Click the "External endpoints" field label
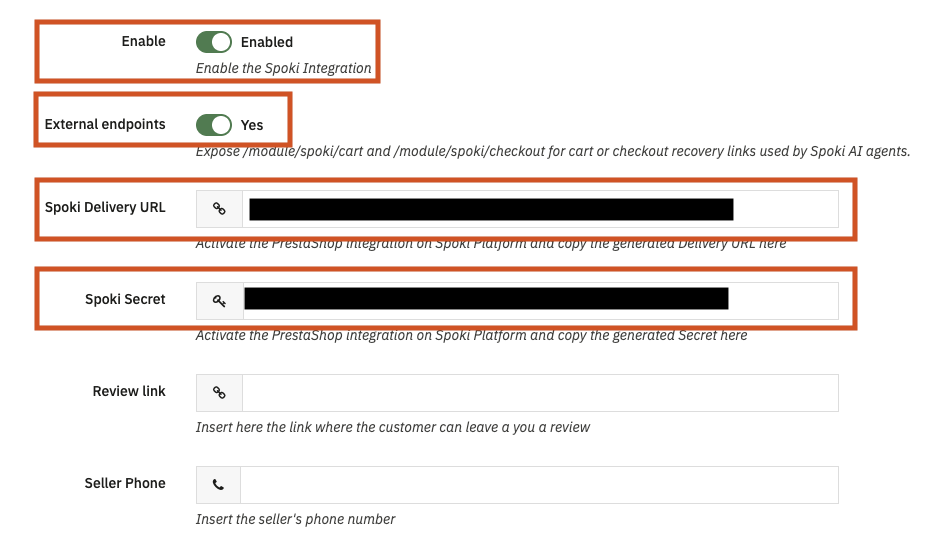The width and height of the screenshot is (933, 552). tap(105, 125)
